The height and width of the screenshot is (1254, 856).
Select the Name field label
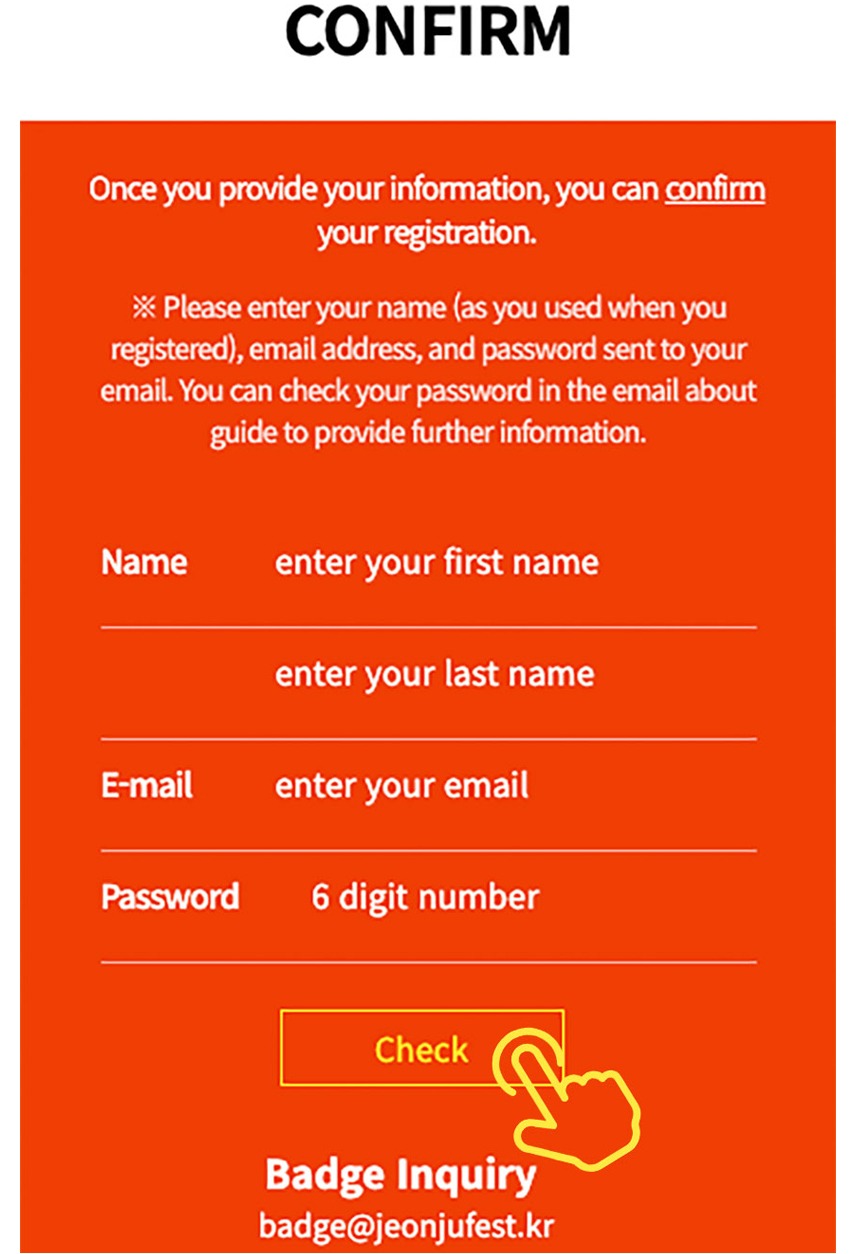pos(144,563)
